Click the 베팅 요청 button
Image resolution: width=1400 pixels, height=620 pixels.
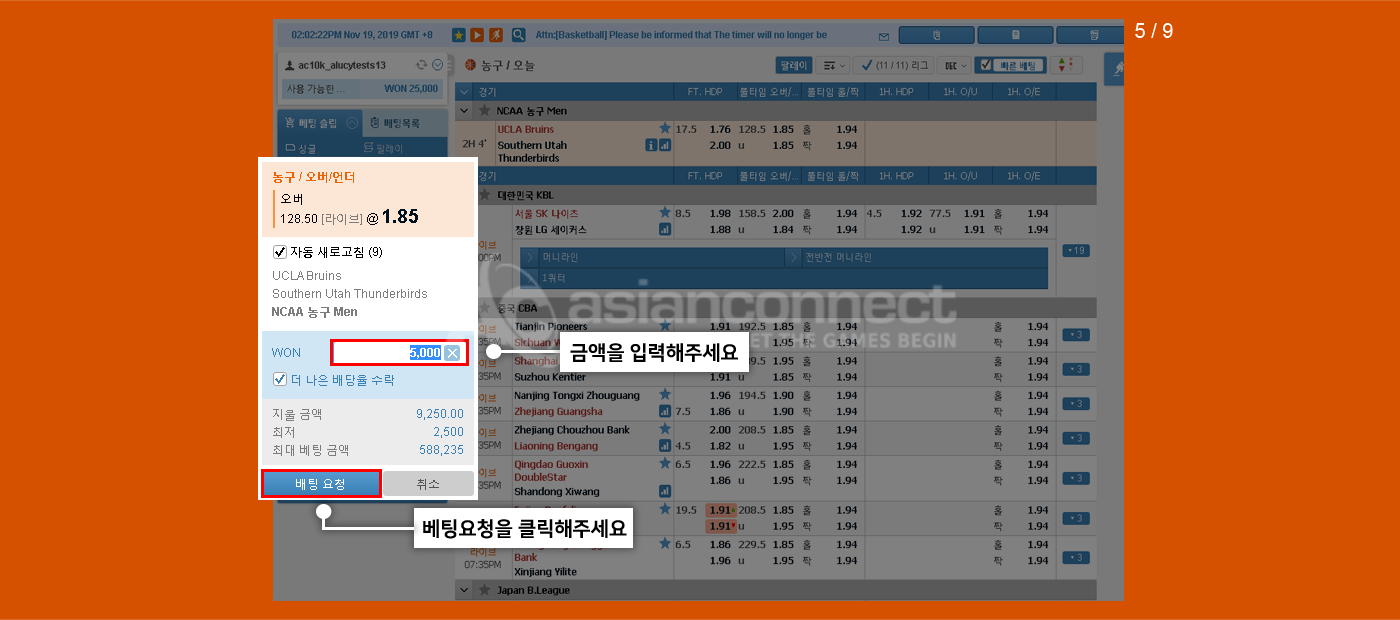pos(321,484)
